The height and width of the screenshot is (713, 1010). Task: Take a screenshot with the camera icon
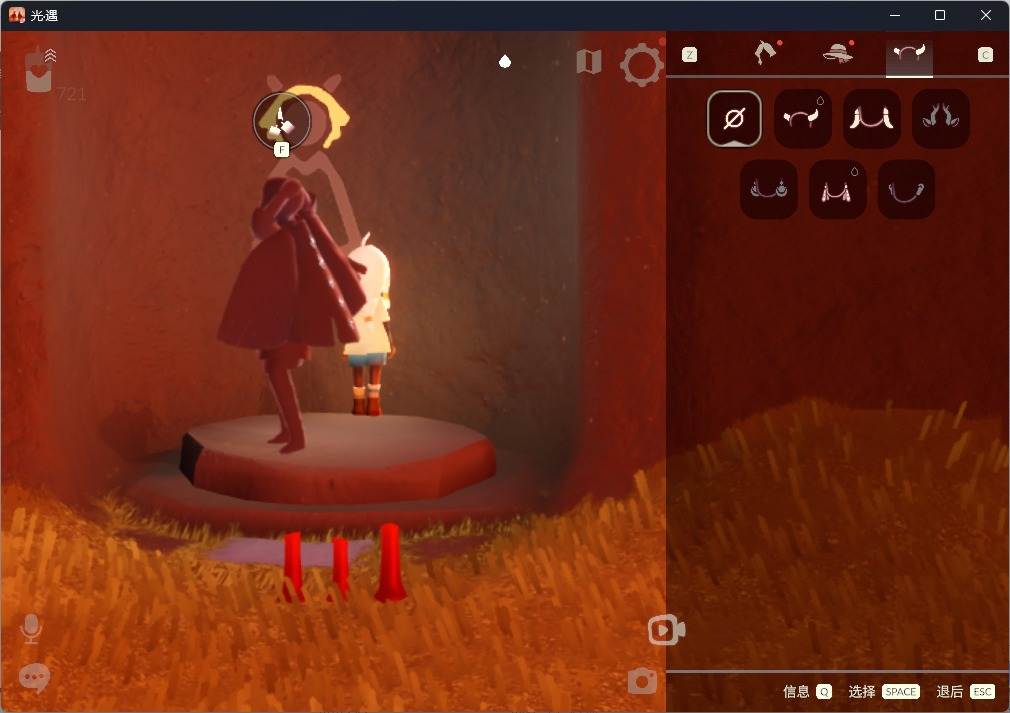click(x=642, y=681)
